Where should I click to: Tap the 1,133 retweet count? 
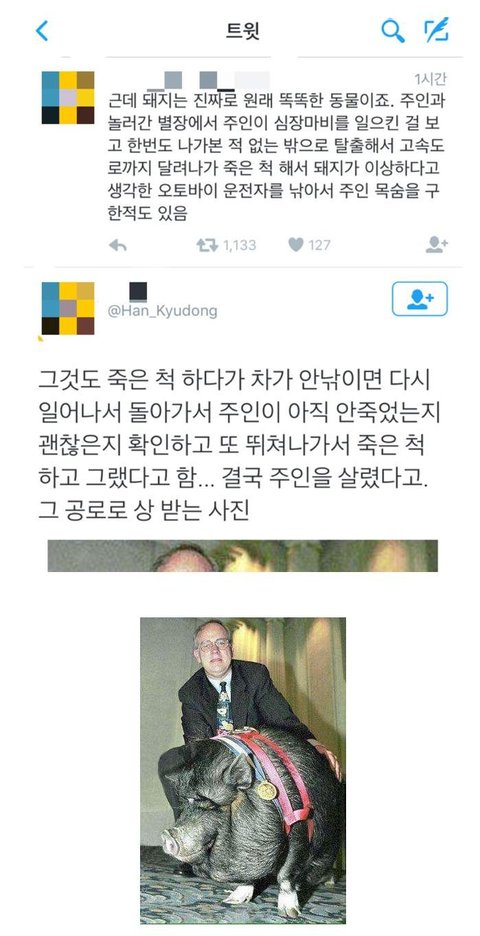[239, 245]
